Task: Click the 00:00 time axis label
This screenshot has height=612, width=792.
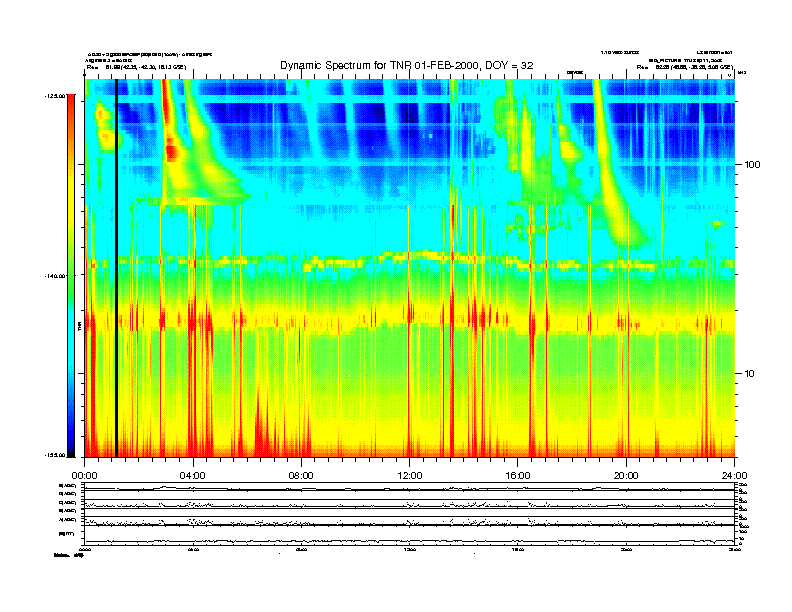Action: (84, 476)
